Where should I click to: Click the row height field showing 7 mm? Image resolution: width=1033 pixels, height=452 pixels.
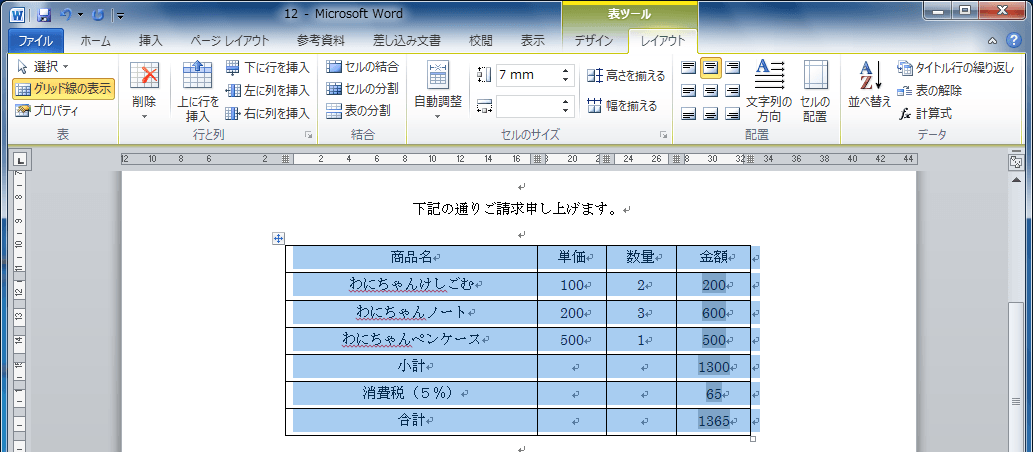point(526,75)
